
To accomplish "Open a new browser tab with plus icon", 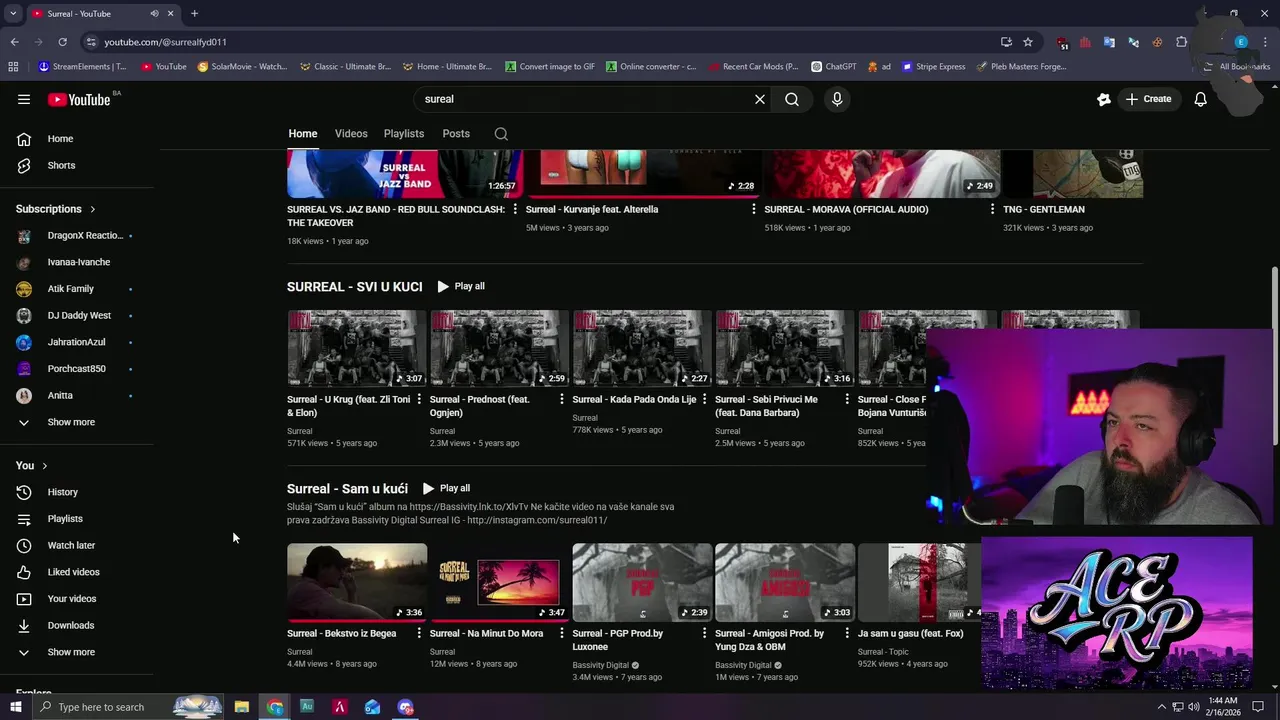I will pyautogui.click(x=194, y=13).
